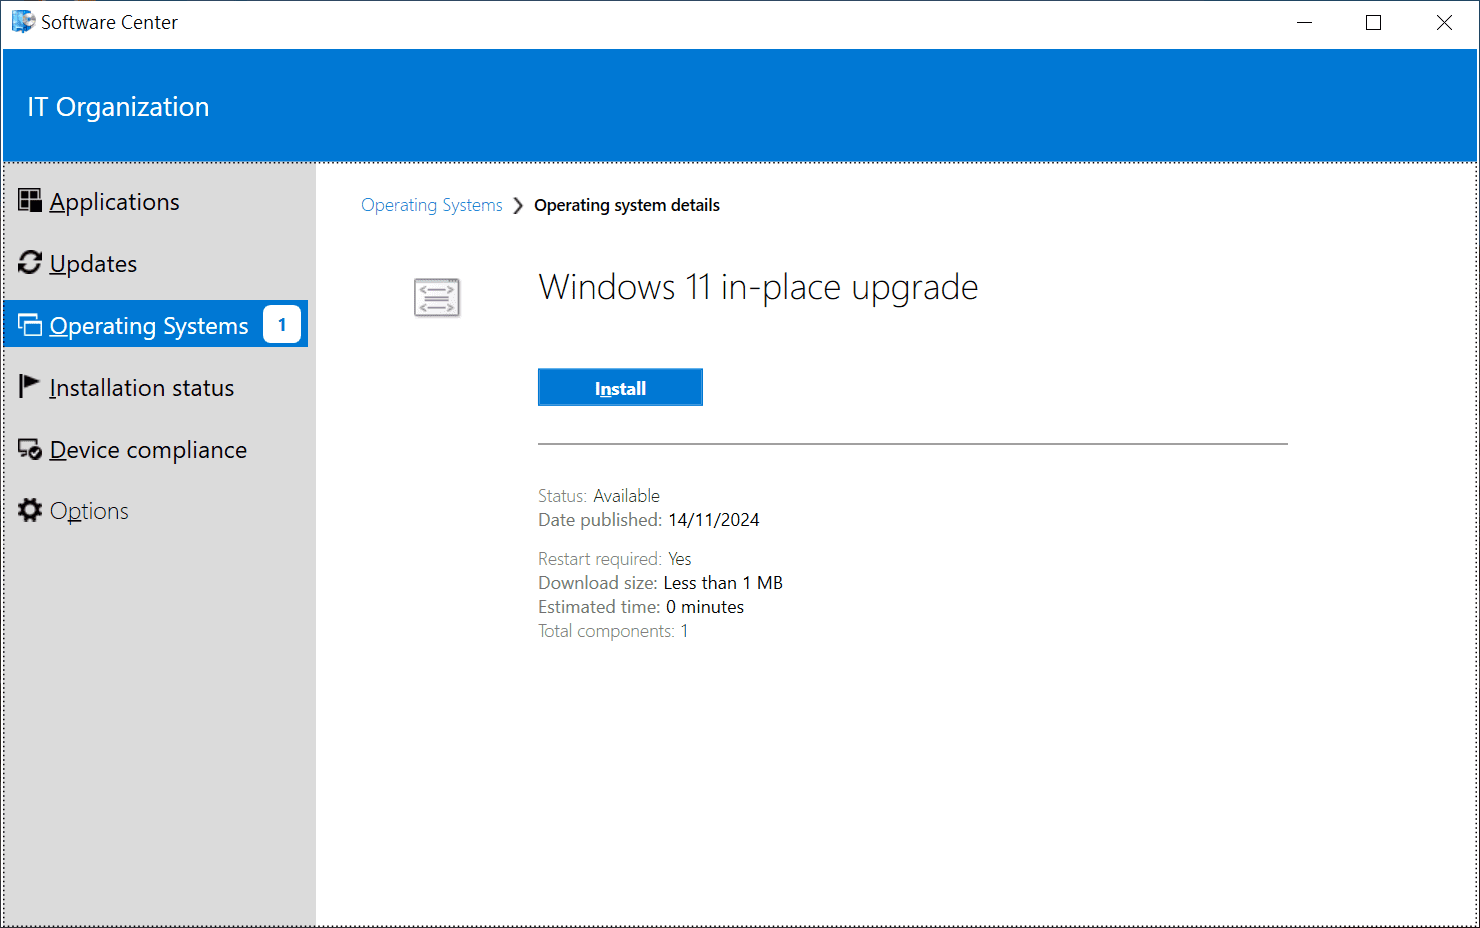
Task: Click the breadcrumb chevron separator arrow
Action: click(518, 205)
